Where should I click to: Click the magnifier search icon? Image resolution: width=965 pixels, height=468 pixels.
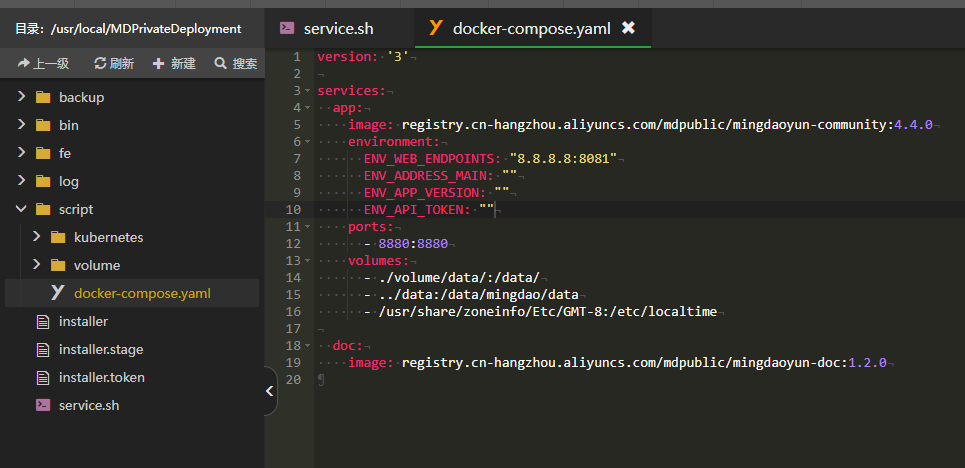pyautogui.click(x=220, y=63)
